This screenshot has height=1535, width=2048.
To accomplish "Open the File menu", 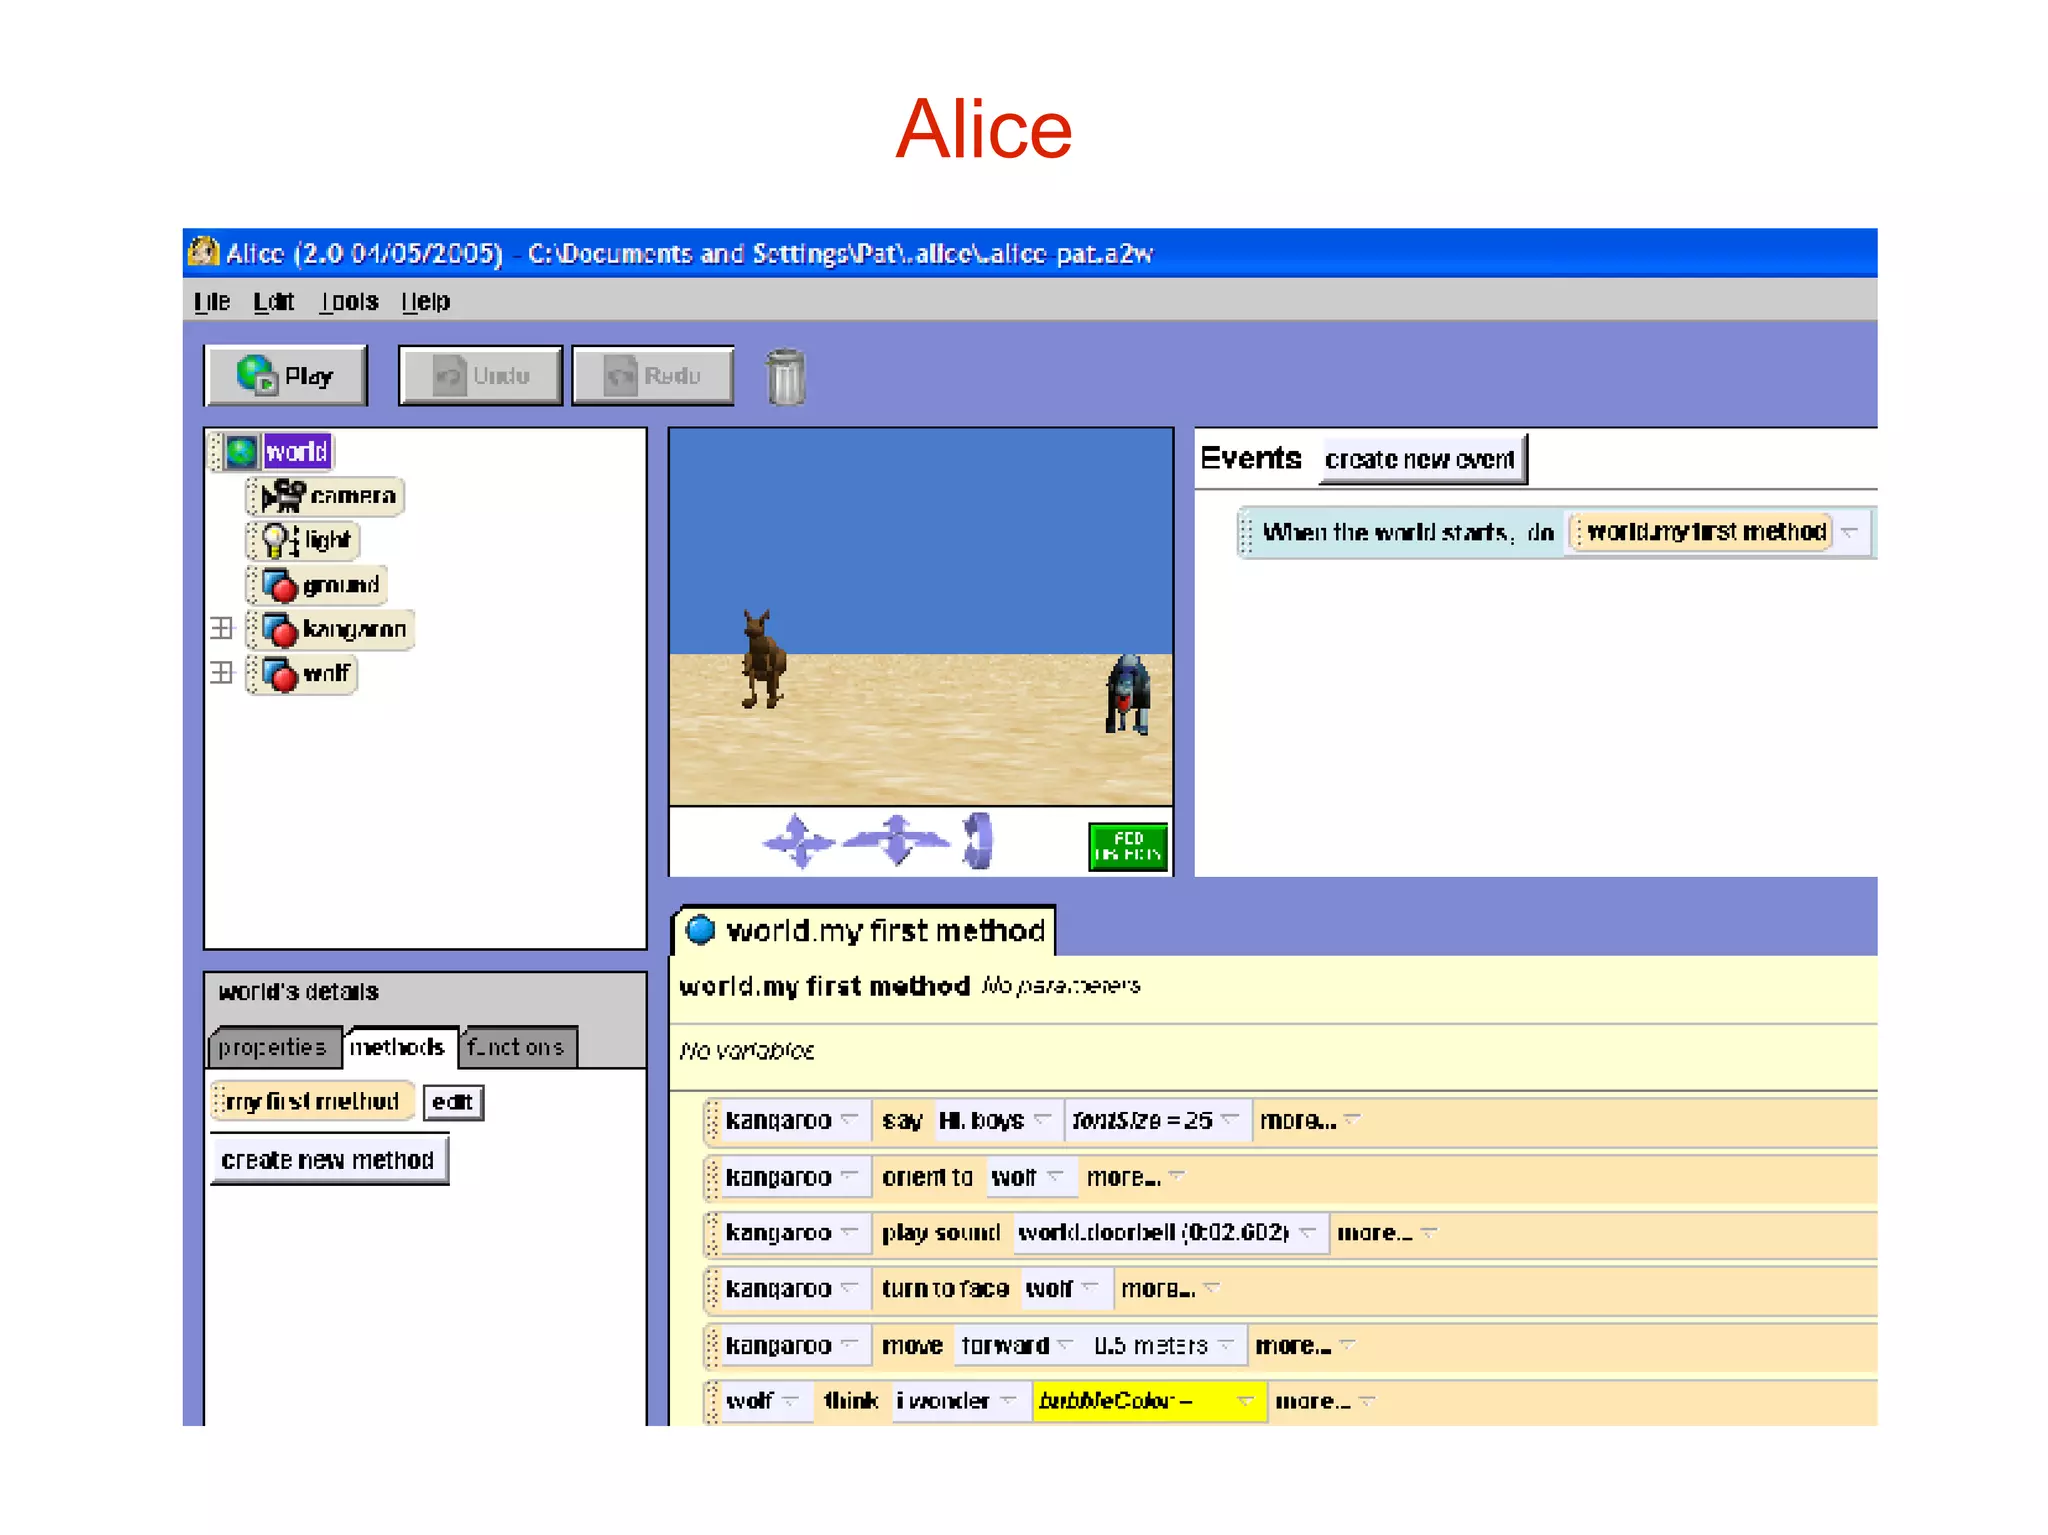I will pyautogui.click(x=212, y=302).
